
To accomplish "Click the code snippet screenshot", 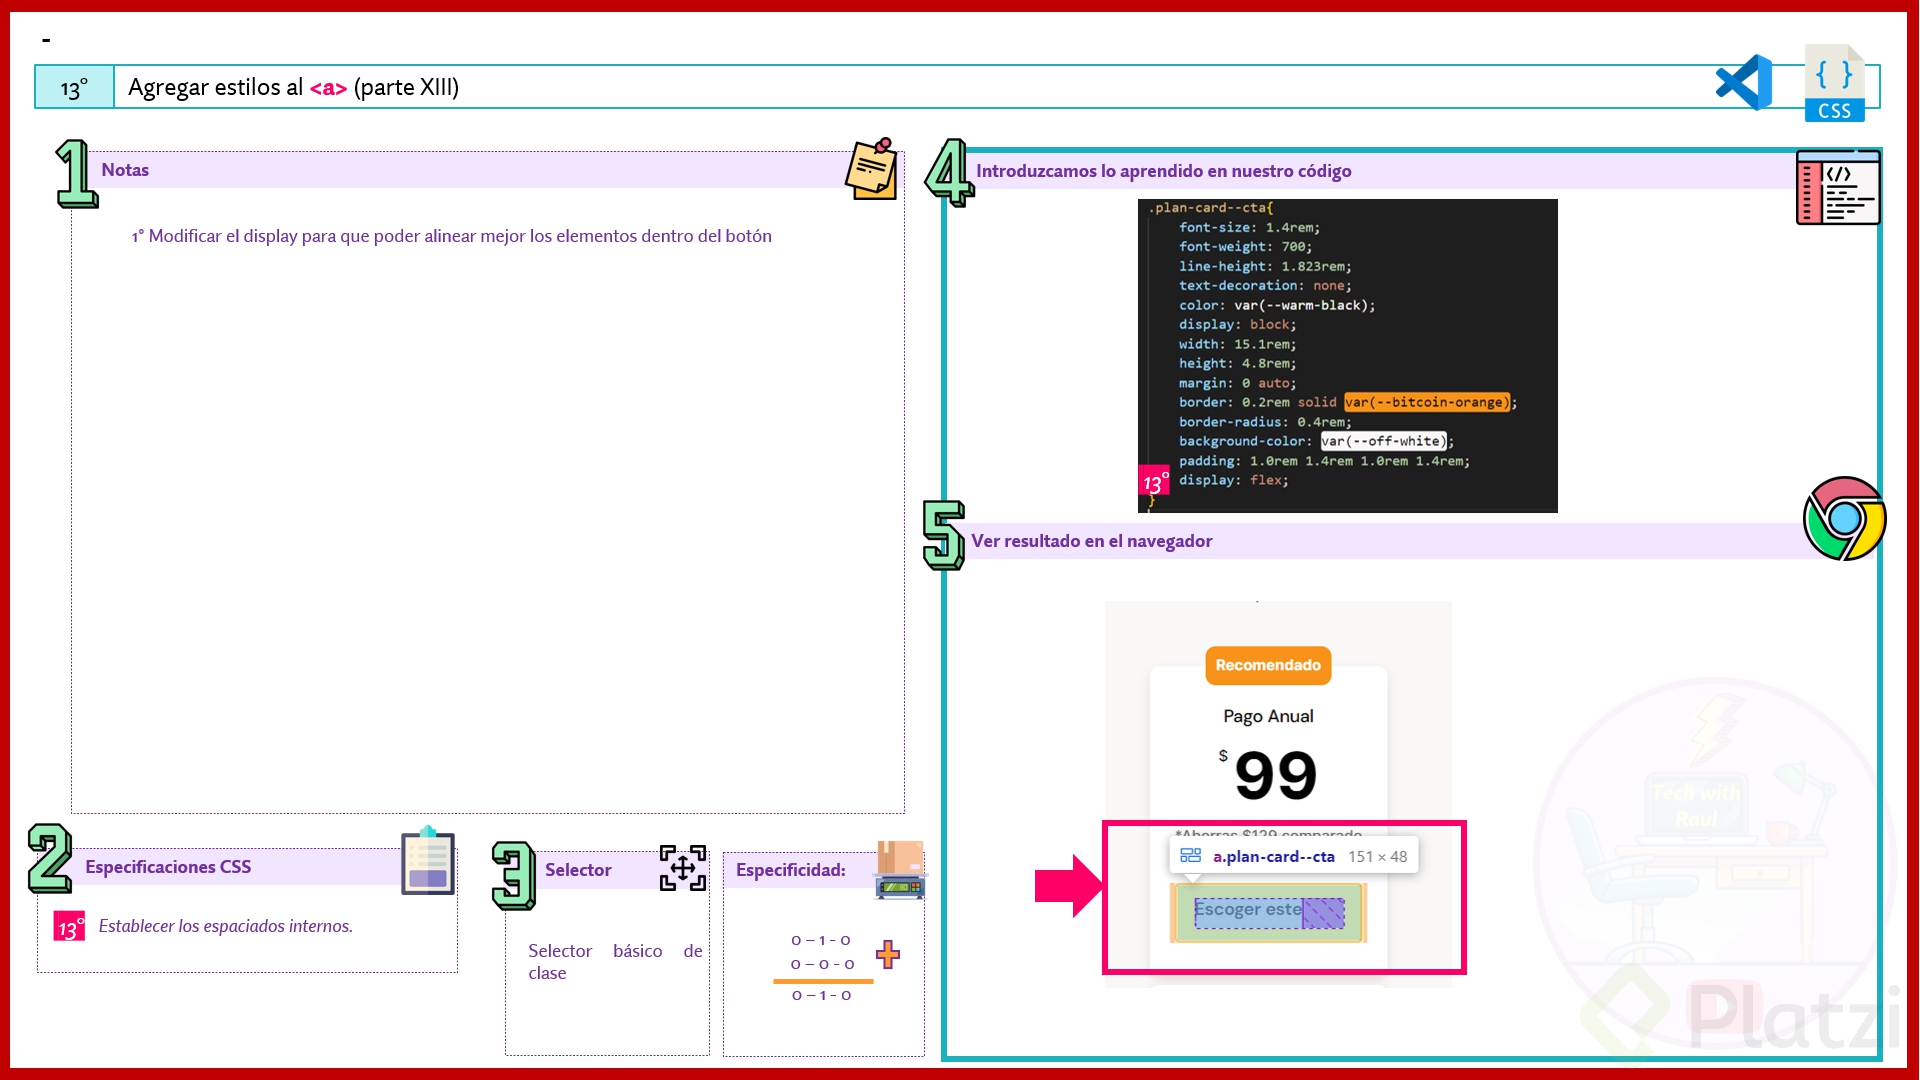I will (x=1347, y=355).
